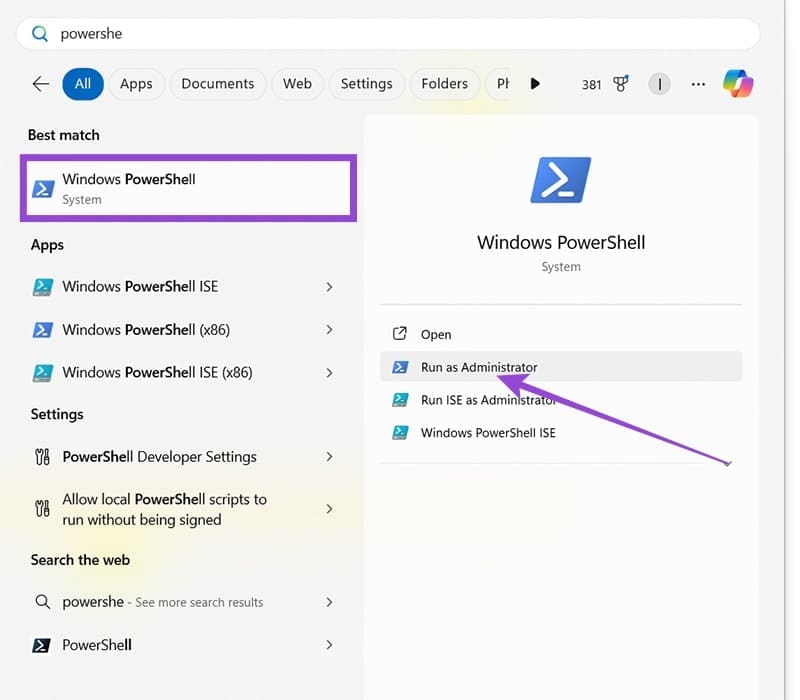This screenshot has height=700, width=800.
Task: Click the PowerShell Developer Settings tools icon
Action: 42,457
